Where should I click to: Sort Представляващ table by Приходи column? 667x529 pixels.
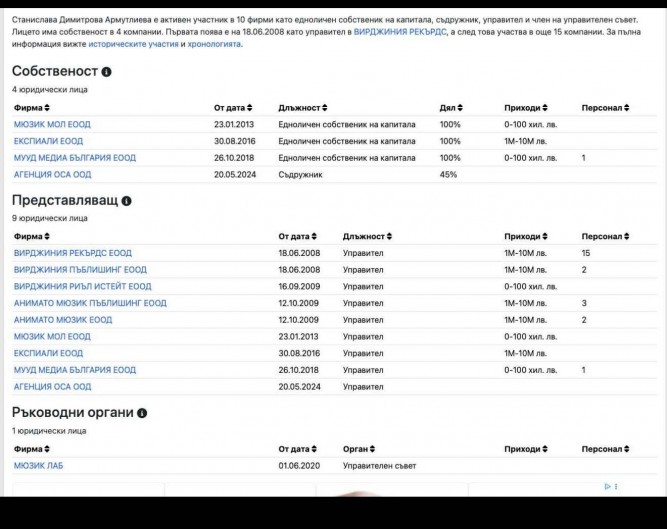pos(527,236)
